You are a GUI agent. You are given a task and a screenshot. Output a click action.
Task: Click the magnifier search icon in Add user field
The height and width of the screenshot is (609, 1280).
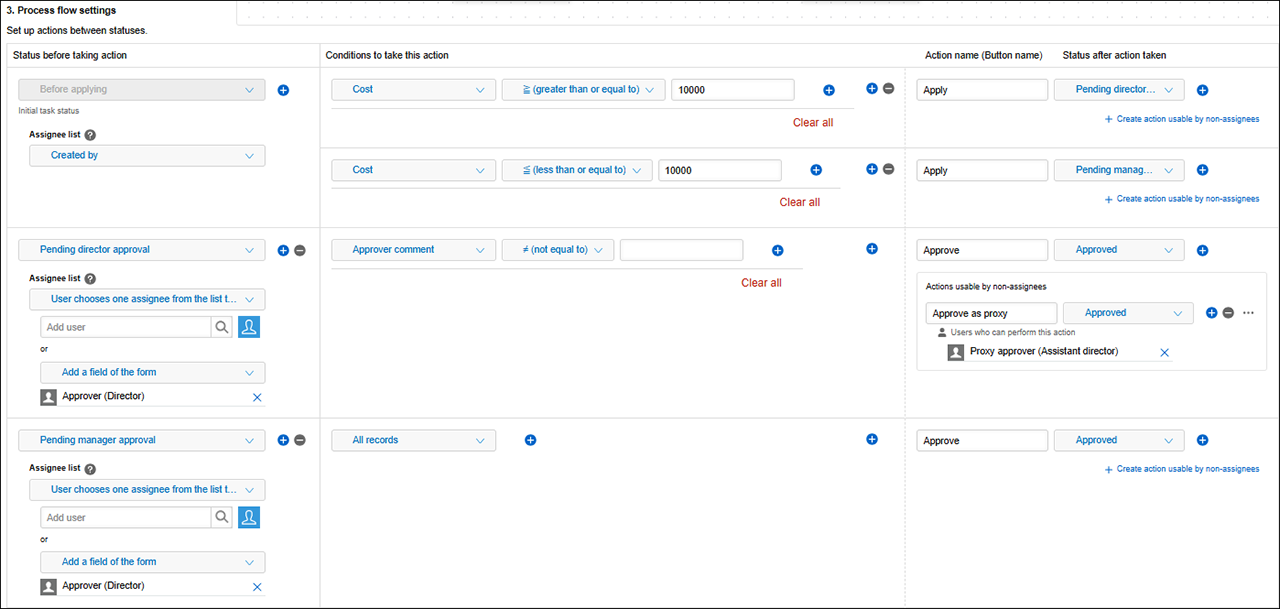coord(221,326)
